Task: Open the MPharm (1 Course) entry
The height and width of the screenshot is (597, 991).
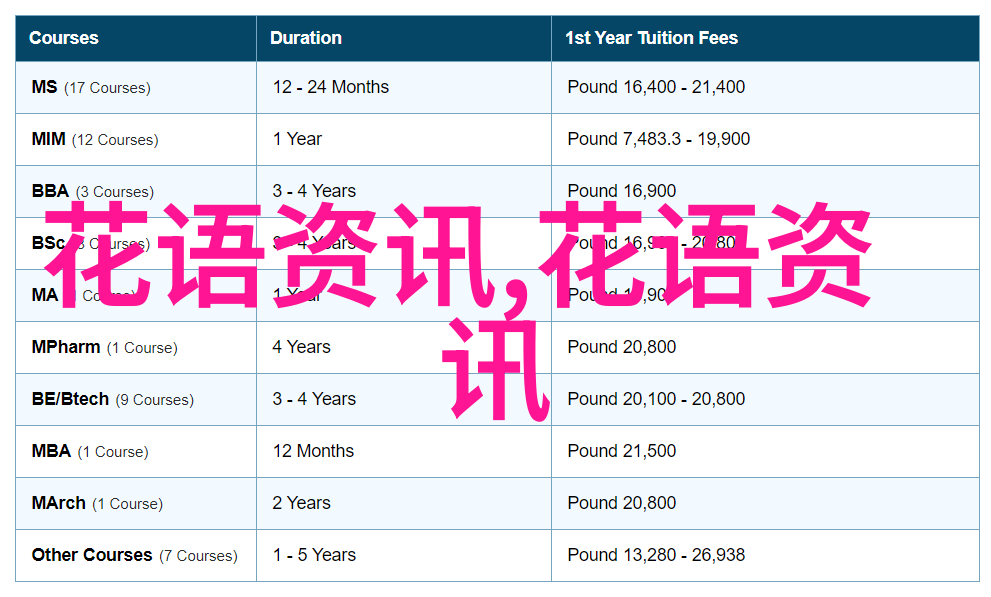Action: (x=104, y=347)
